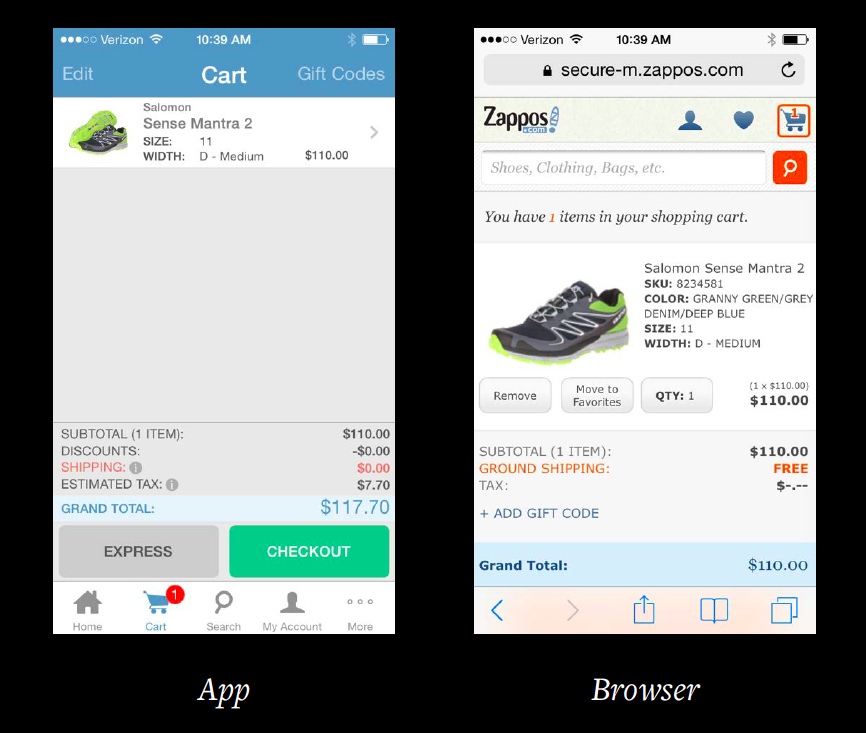The height and width of the screenshot is (733, 866).
Task: Expand the Add Gift Code option
Action: tap(539, 513)
